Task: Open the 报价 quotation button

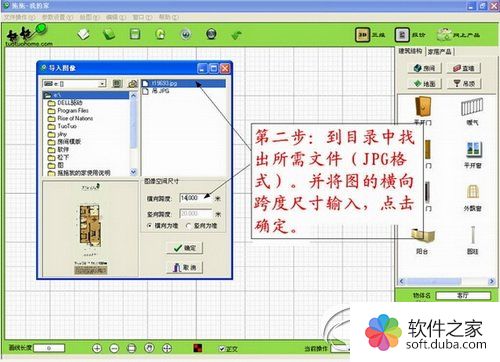Action: click(x=410, y=35)
